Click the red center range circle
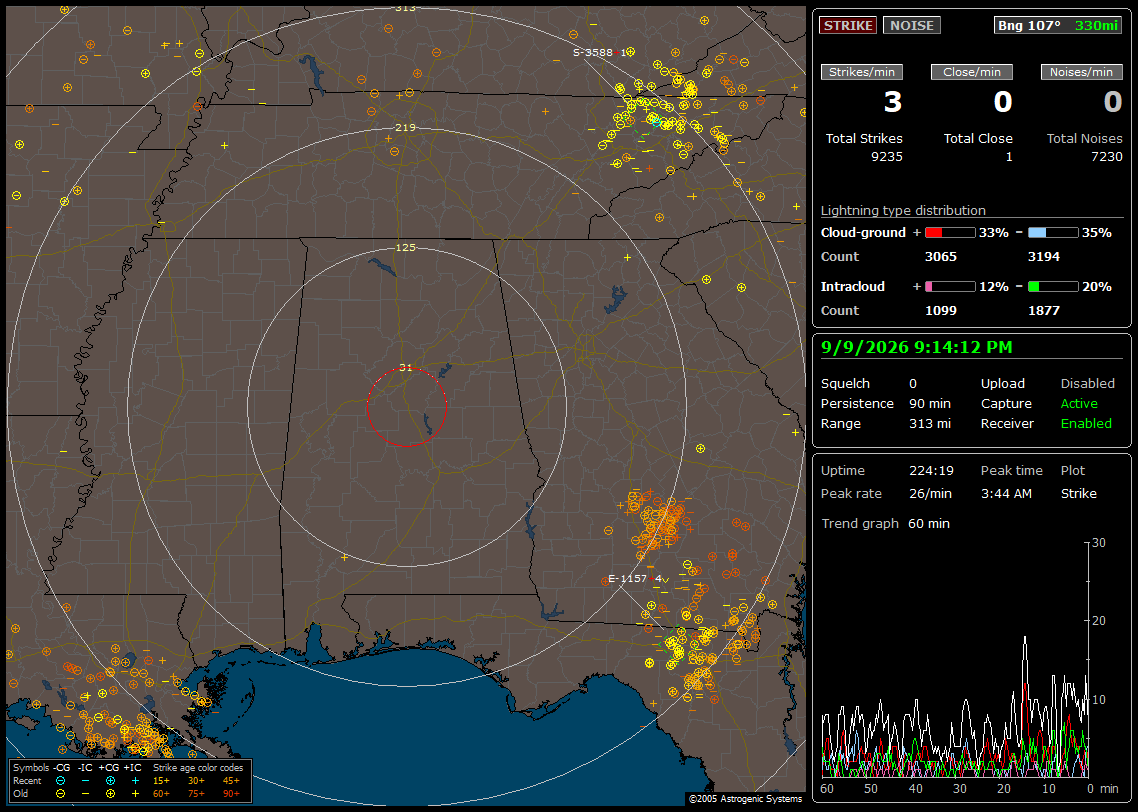 pyautogui.click(x=406, y=407)
